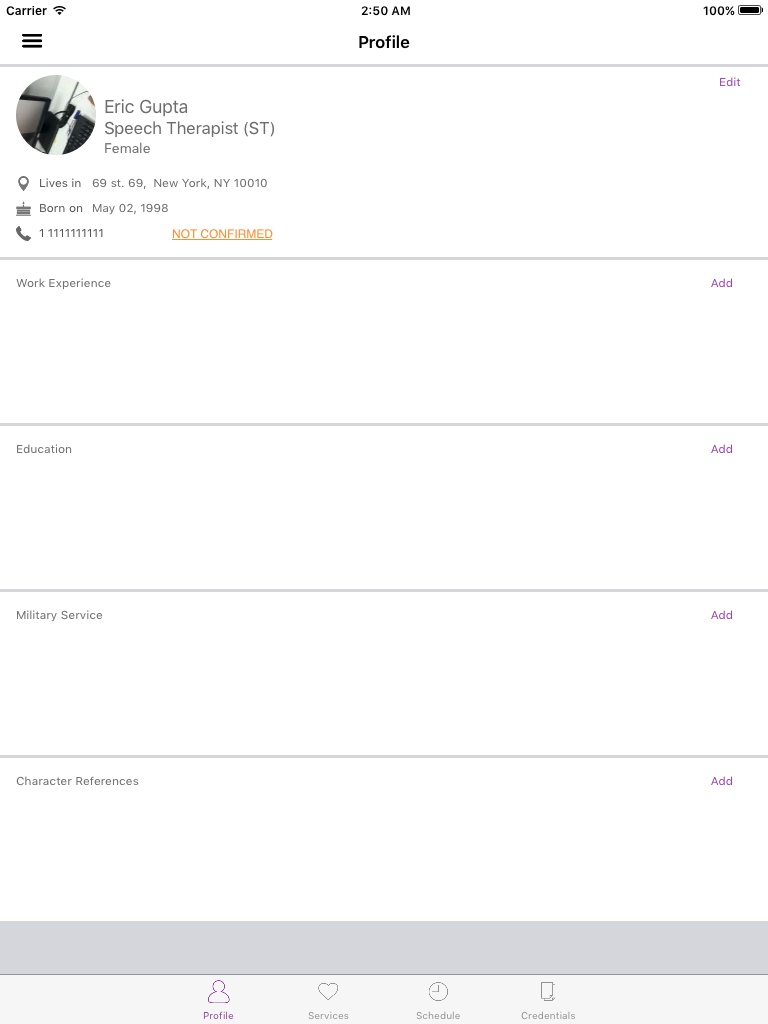The image size is (768, 1024).
Task: Click the NOT CONFIRMED phone link
Action: coord(222,234)
